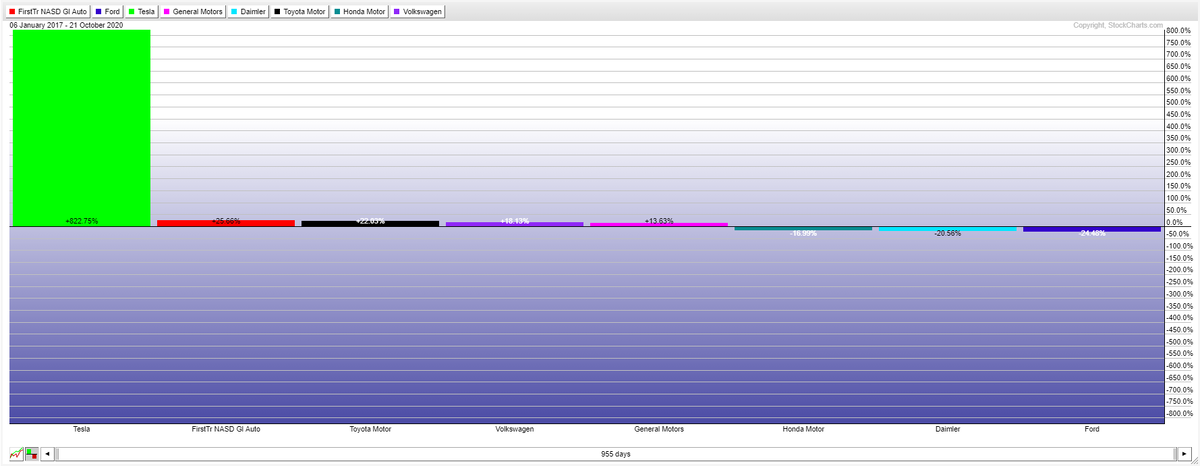This screenshot has width=1200, height=466.
Task: Click the teal Honda Motor bar
Action: [803, 229]
